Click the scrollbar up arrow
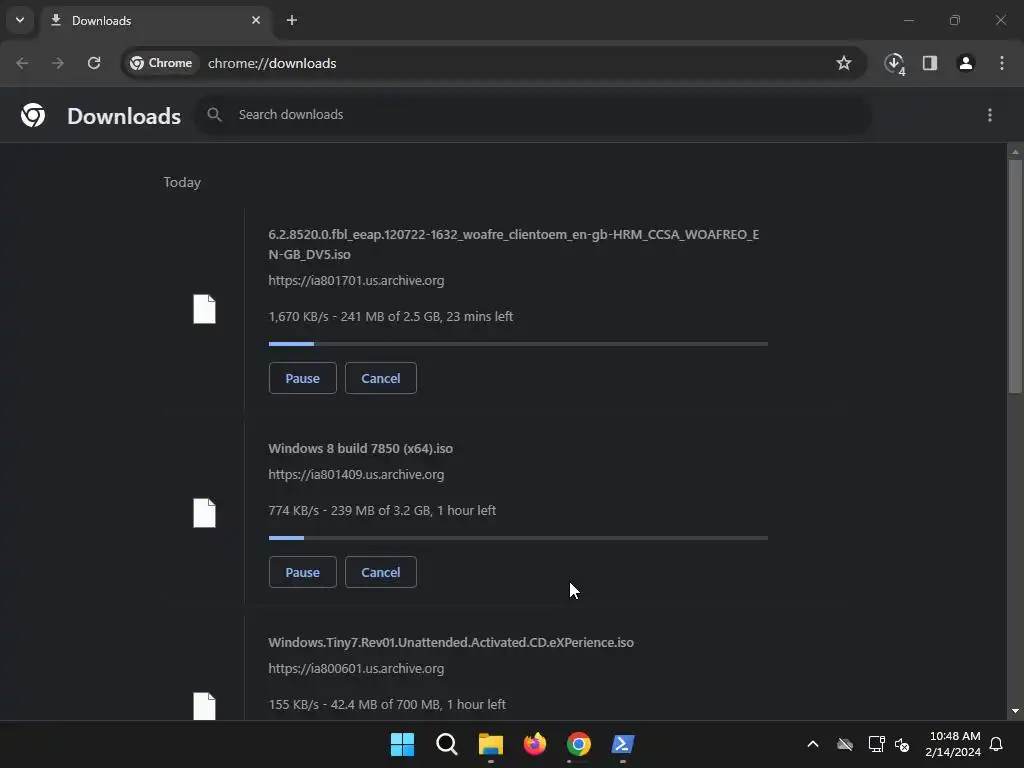The width and height of the screenshot is (1024, 768). (x=1015, y=152)
